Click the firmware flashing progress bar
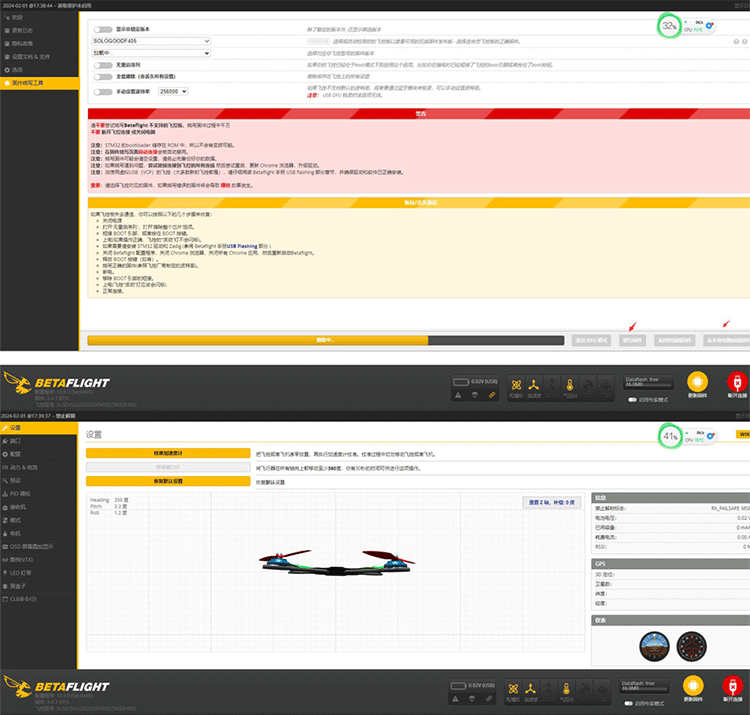Viewport: 750px width, 715px height. [326, 340]
